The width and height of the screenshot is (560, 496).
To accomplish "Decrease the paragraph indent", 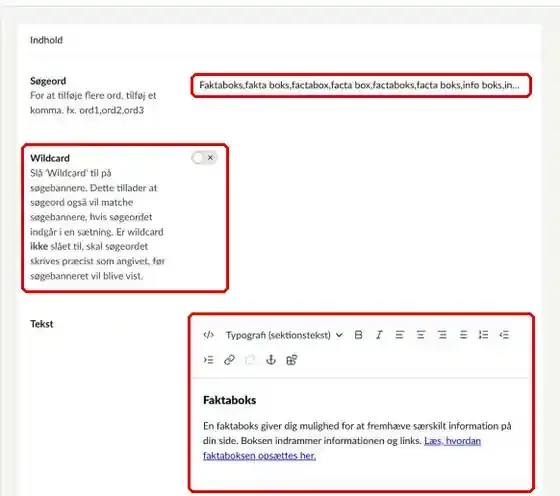I will pos(504,335).
